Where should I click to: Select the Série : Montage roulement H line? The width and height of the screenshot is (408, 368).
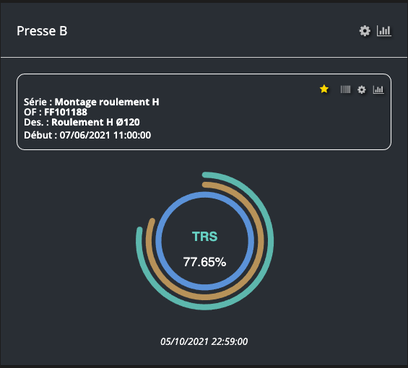pyautogui.click(x=91, y=102)
